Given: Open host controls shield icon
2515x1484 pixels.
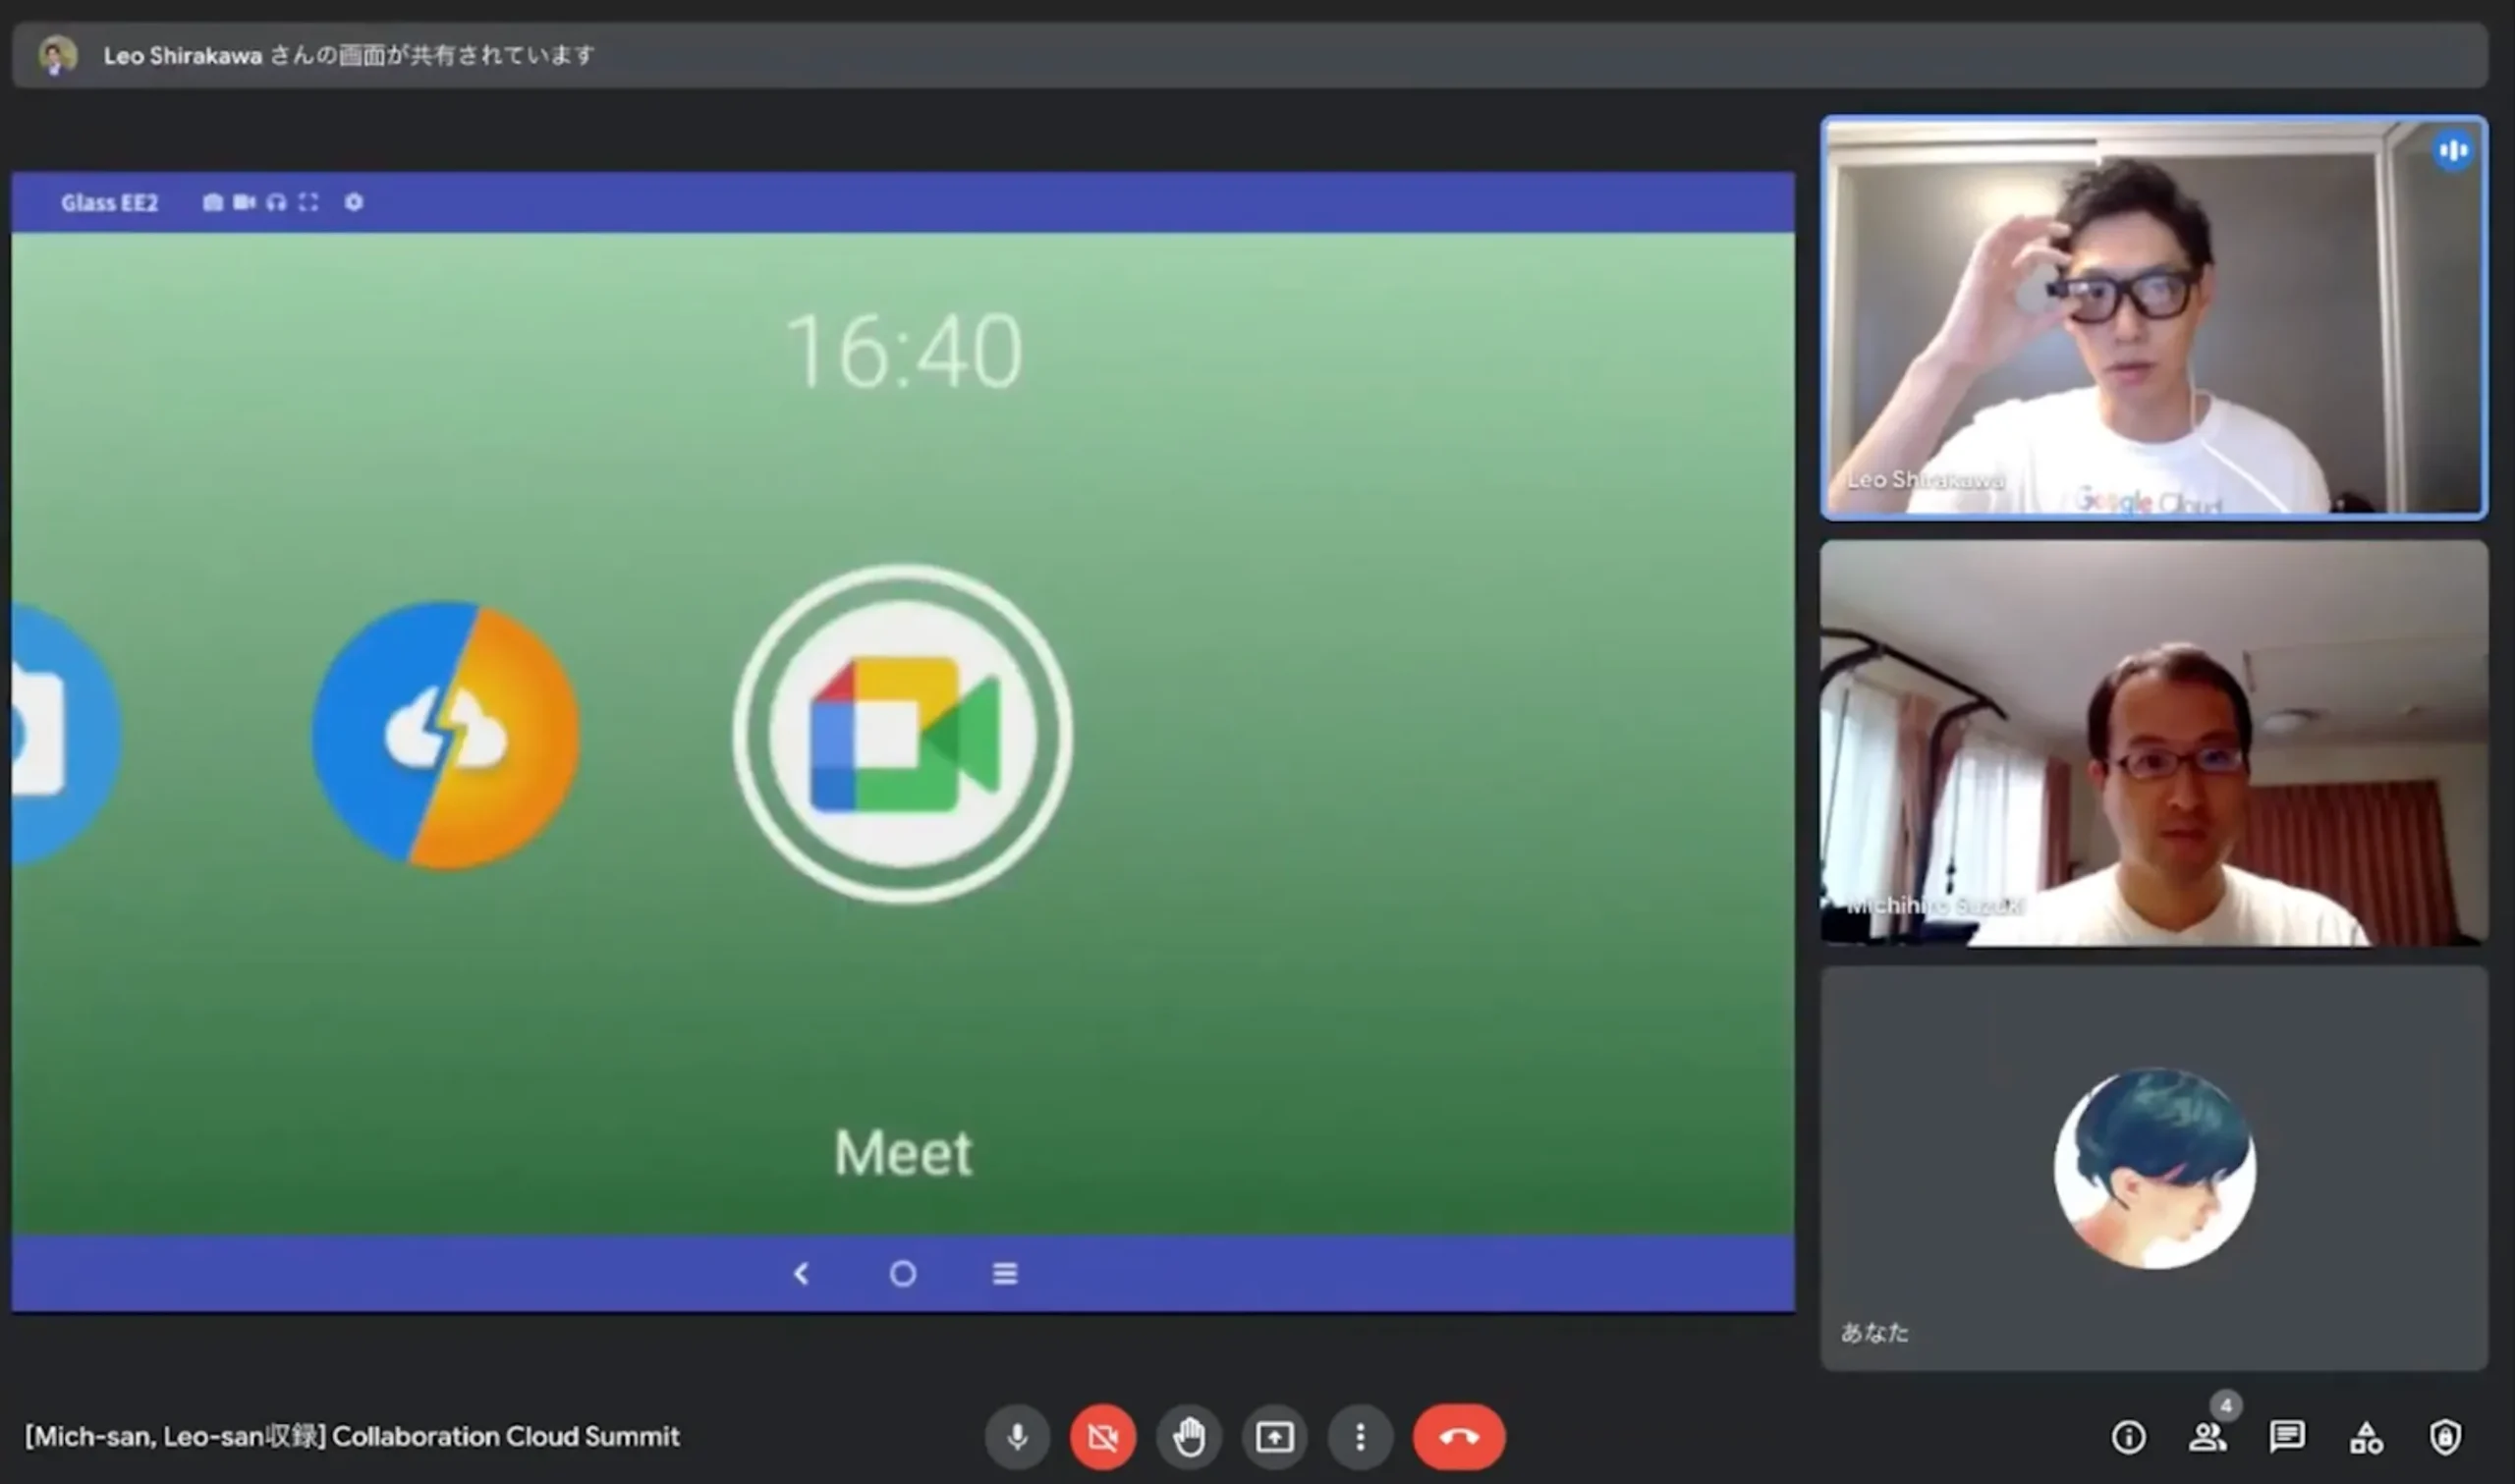Looking at the screenshot, I should 2445,1437.
